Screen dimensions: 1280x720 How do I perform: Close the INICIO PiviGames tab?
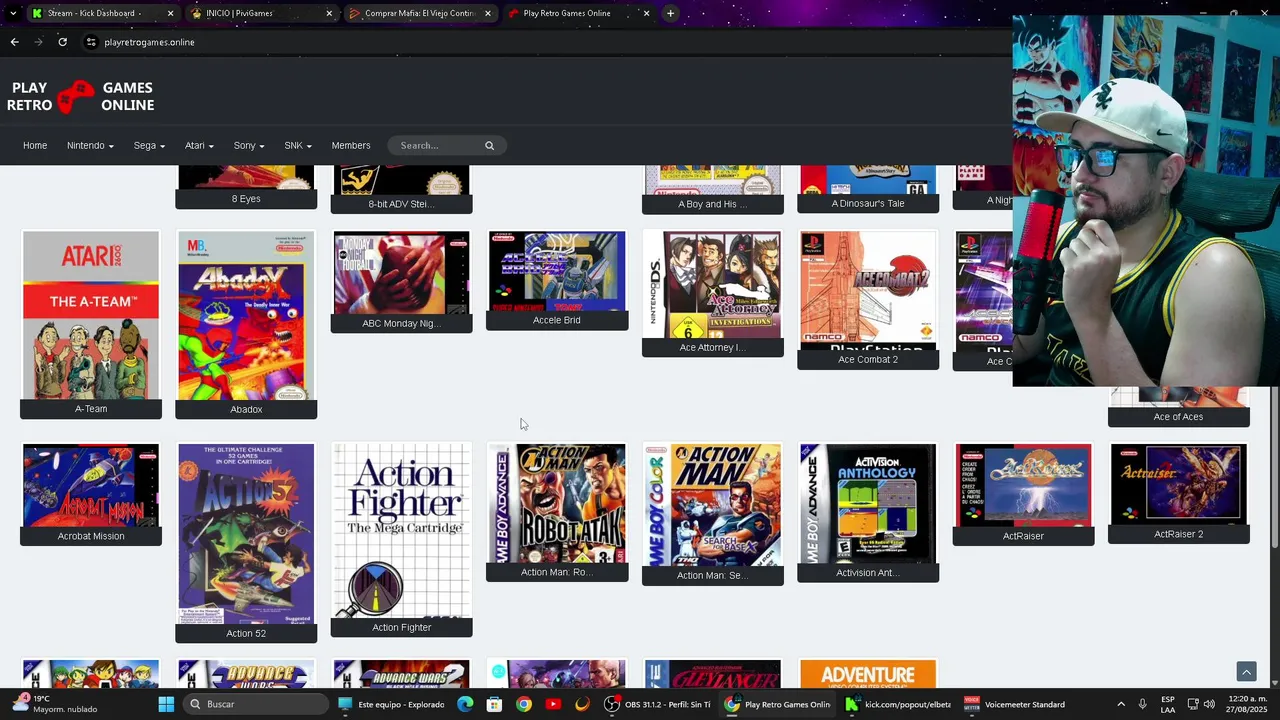(329, 13)
